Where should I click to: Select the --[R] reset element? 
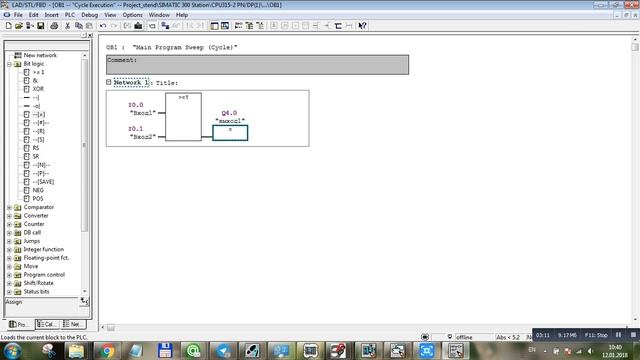[38, 131]
